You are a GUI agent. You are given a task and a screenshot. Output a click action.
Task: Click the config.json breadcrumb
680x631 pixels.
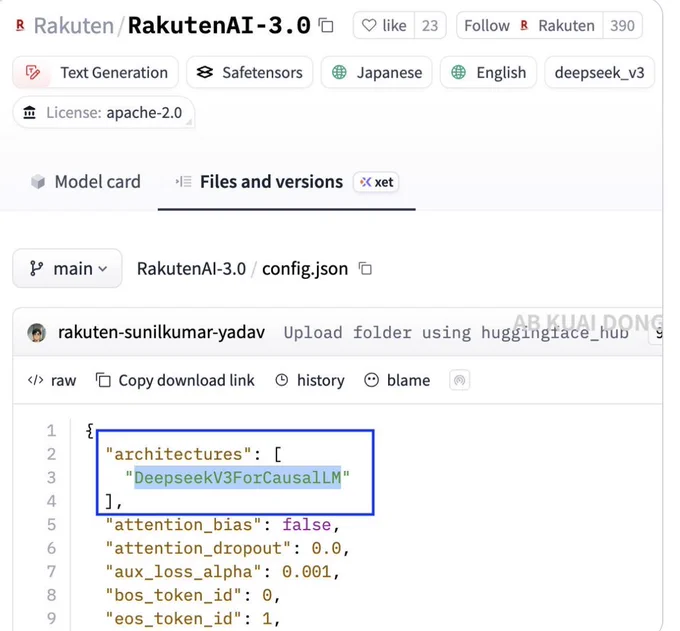[x=305, y=269]
